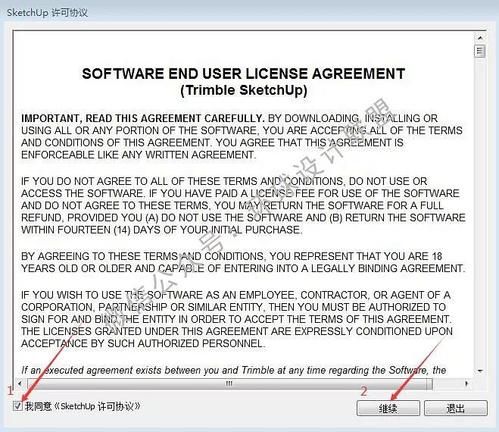Click the horizontal scrollbar right arrow
Image resolution: width=499 pixels, height=432 pixels.
(467, 384)
